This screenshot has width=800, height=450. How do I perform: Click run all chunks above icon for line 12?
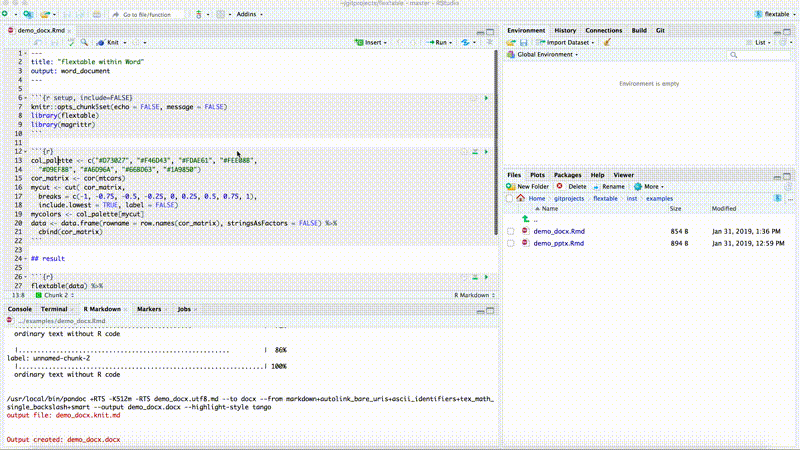[475, 152]
